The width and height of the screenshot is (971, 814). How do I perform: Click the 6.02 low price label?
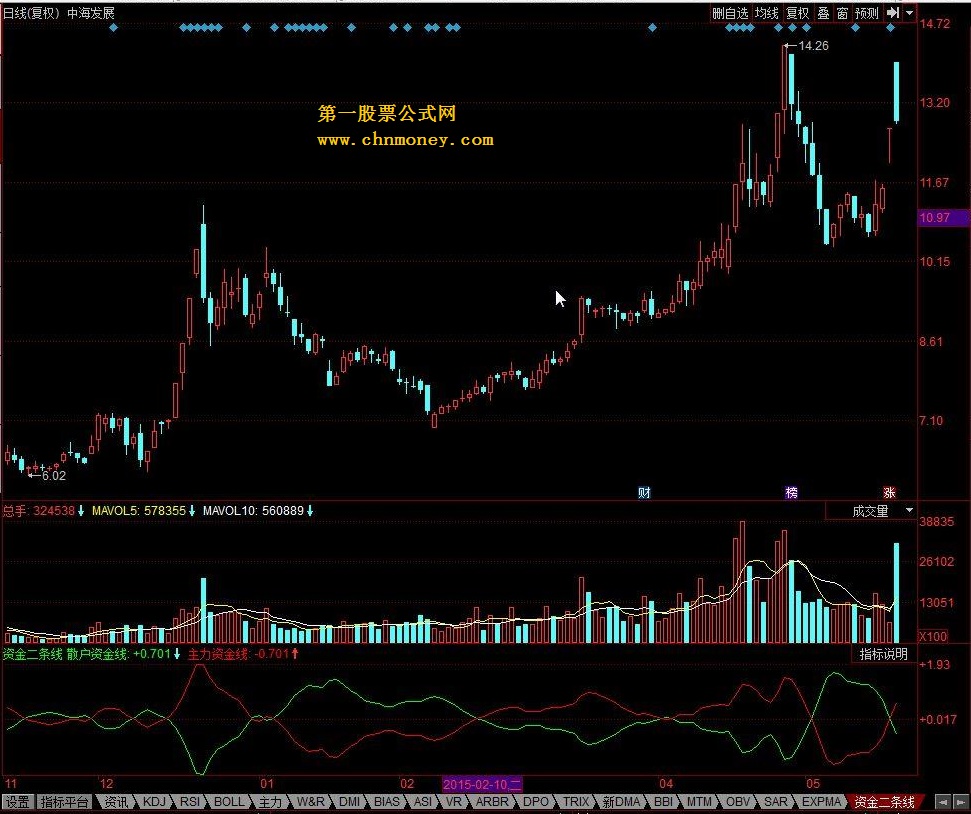[x=53, y=476]
